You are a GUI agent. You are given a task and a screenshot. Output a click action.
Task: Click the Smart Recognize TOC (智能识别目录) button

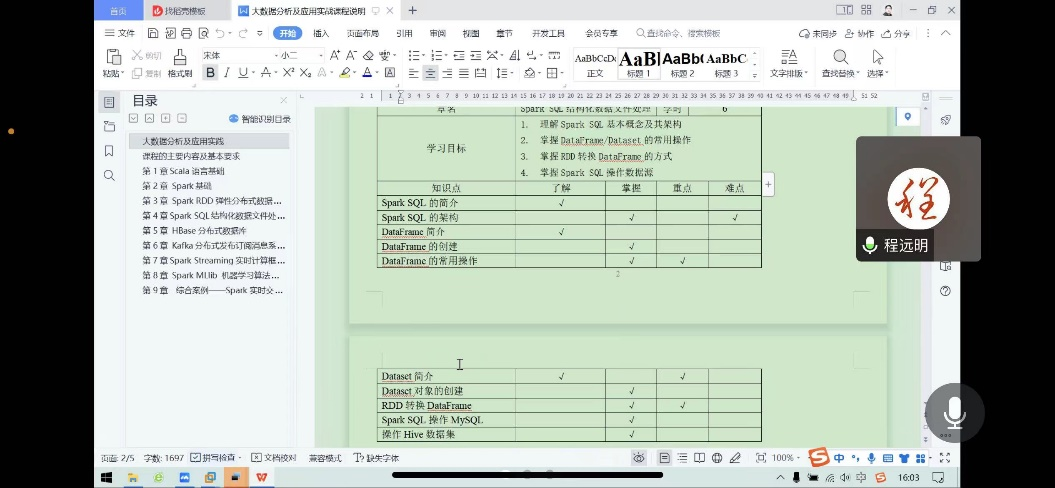pyautogui.click(x=260, y=119)
